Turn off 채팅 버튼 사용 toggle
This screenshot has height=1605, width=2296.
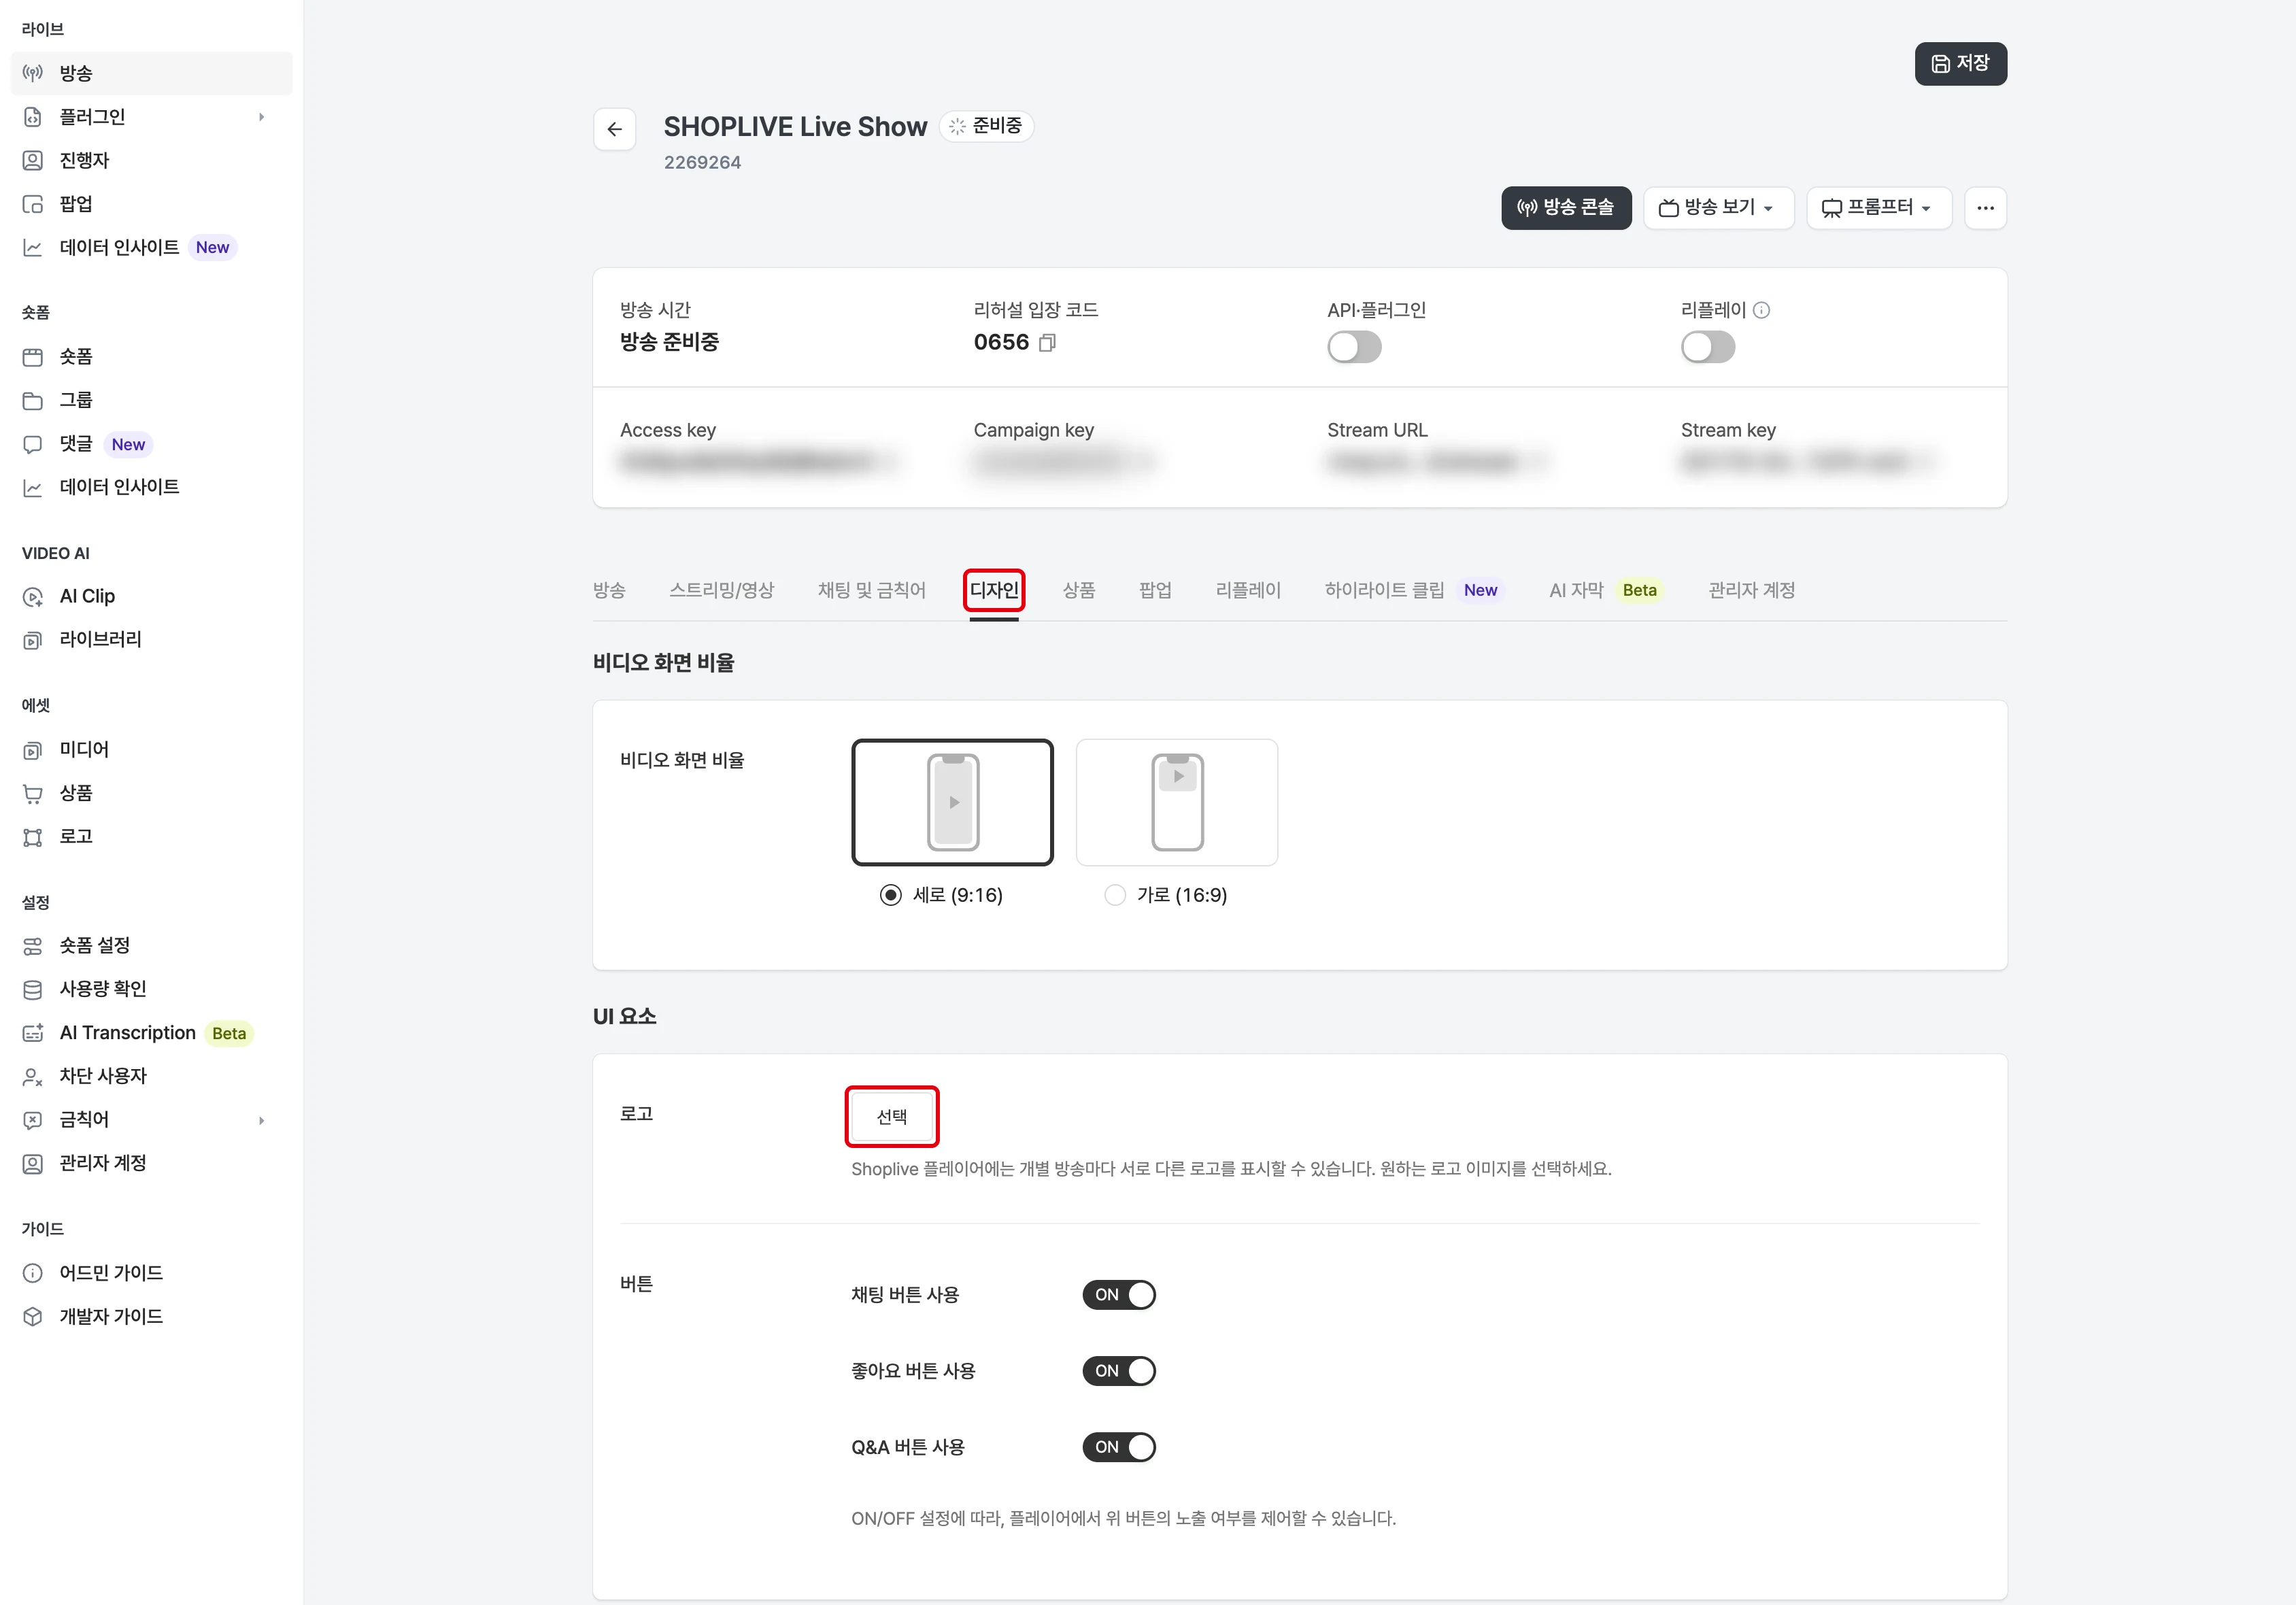coord(1119,1295)
